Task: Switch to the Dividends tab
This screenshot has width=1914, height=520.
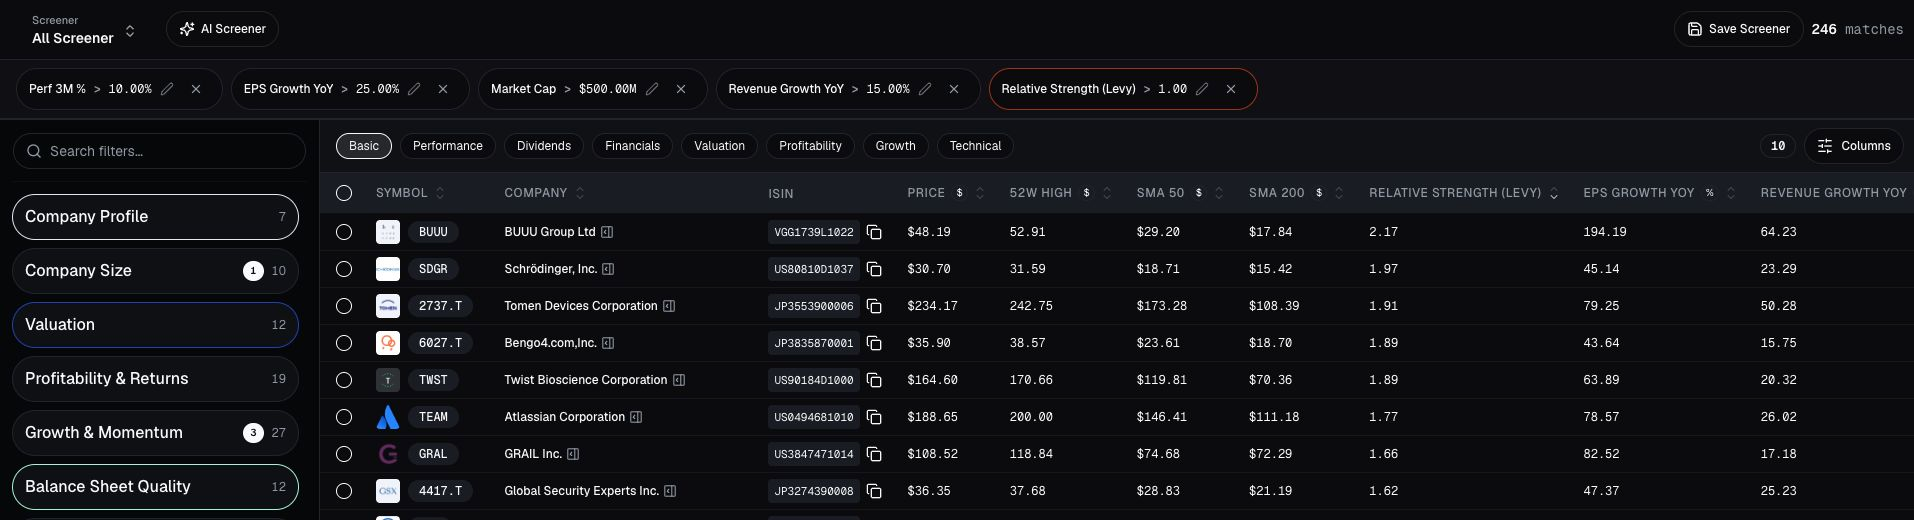Action: coord(544,146)
